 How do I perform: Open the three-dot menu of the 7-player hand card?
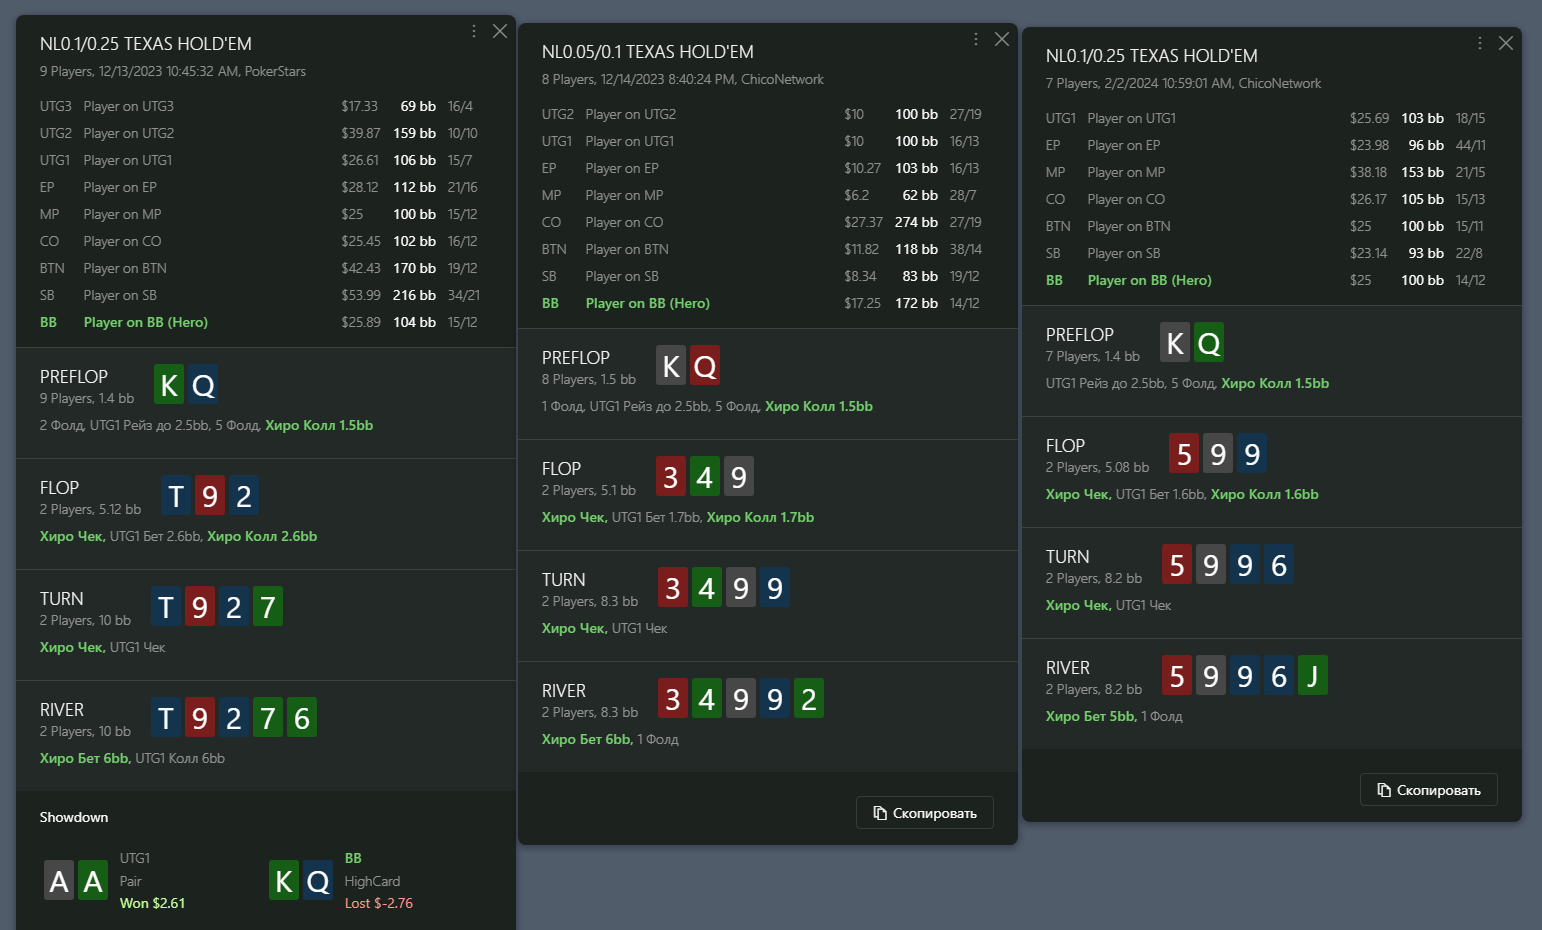point(1480,43)
